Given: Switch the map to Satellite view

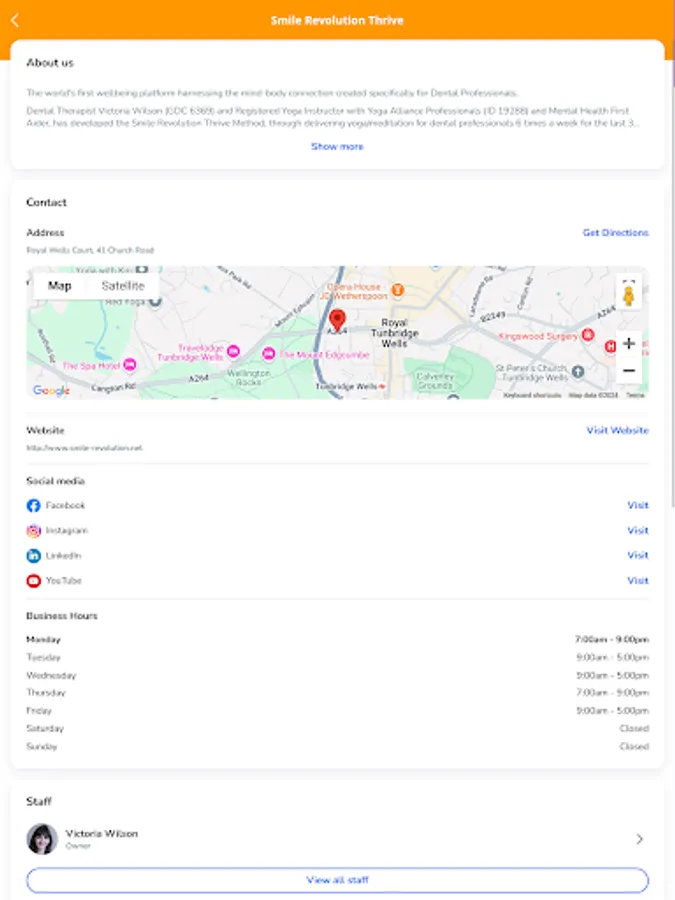Looking at the screenshot, I should click(x=123, y=286).
